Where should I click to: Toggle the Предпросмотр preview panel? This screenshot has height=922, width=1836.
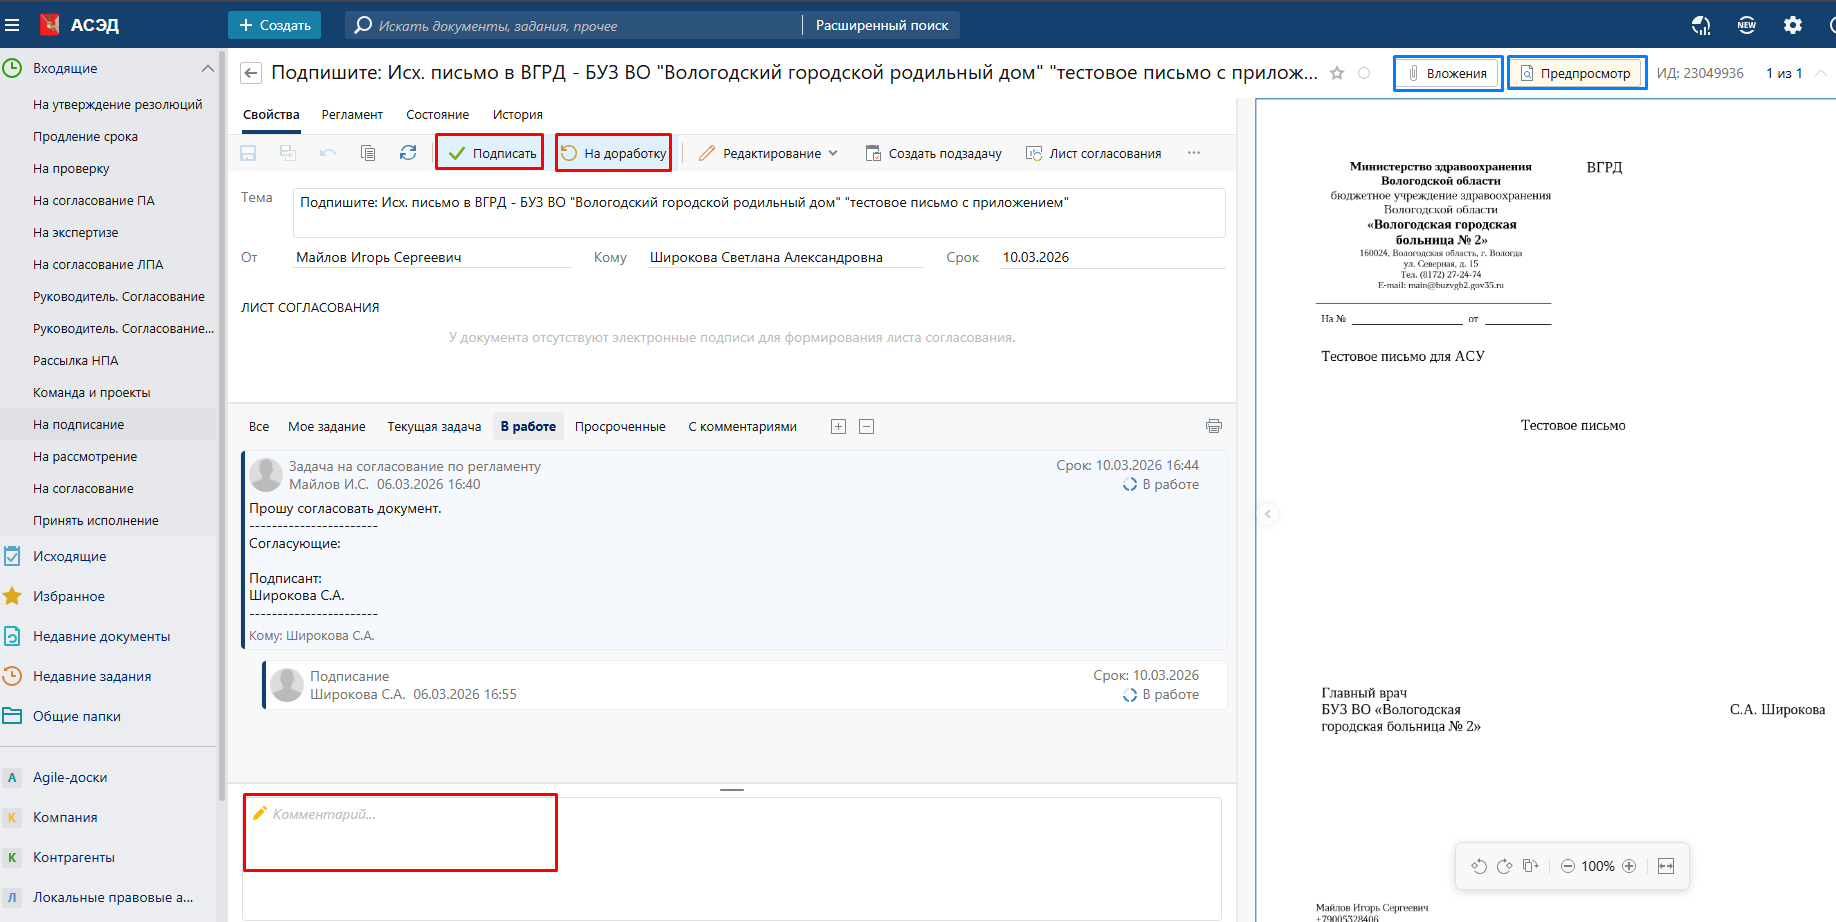[1576, 73]
